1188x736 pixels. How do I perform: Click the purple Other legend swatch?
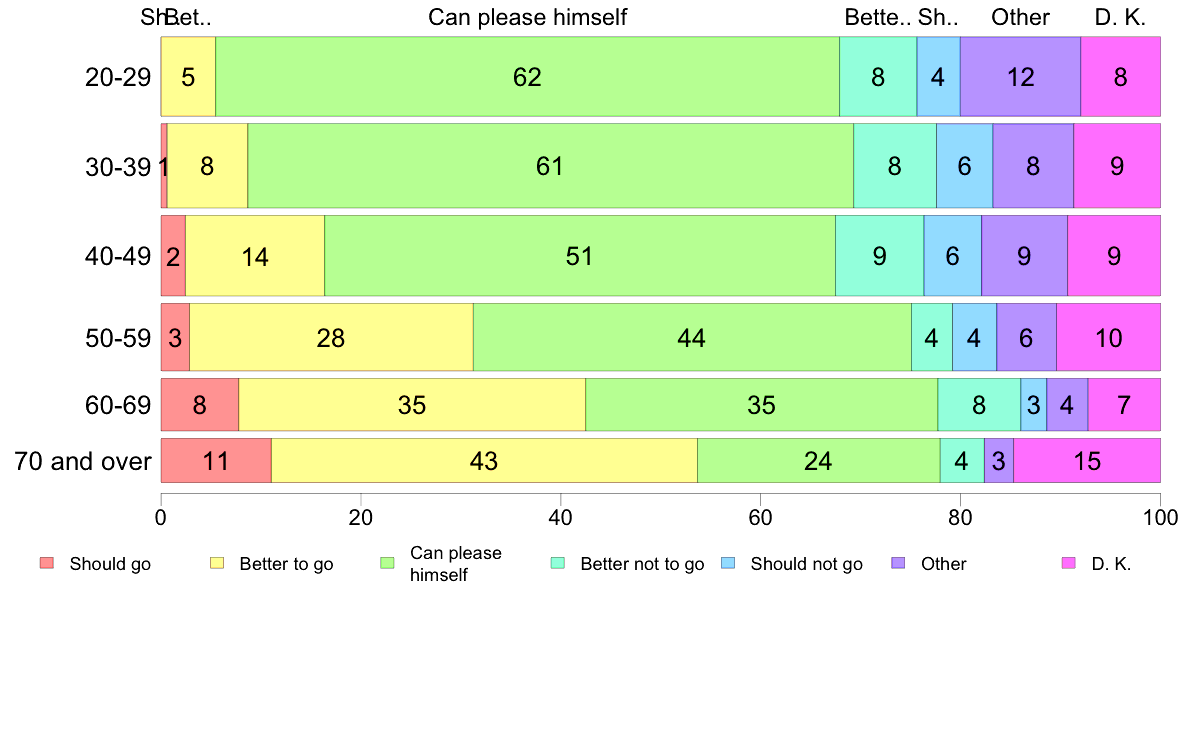tap(899, 562)
